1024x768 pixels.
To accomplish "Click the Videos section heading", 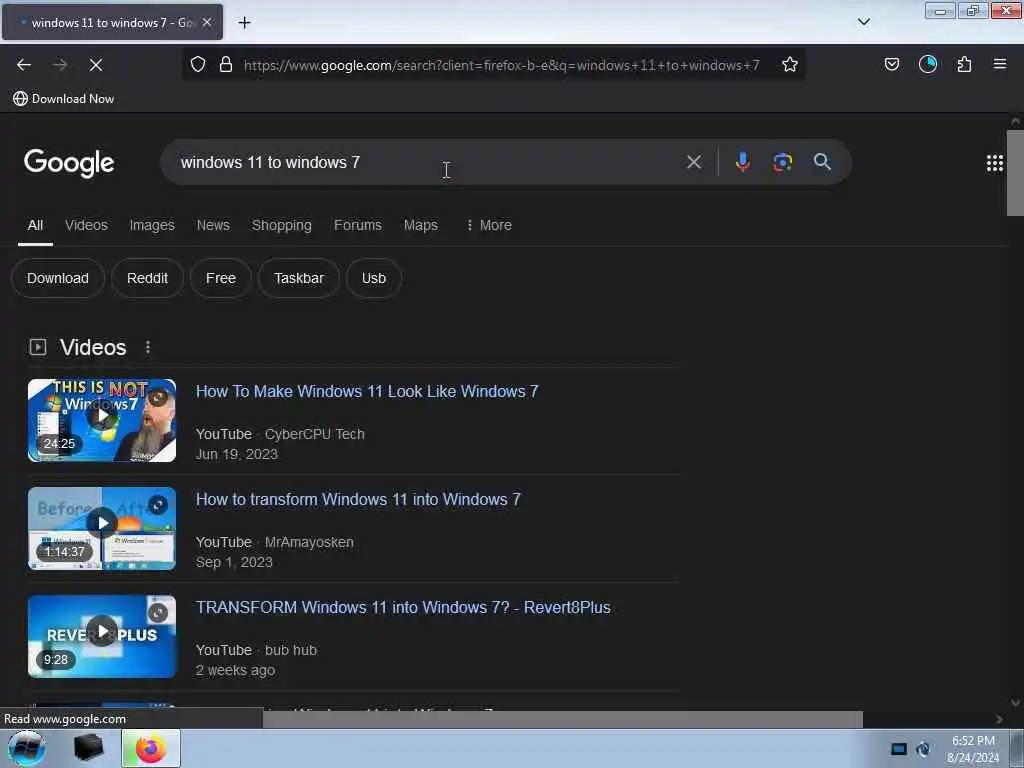I will 93,347.
